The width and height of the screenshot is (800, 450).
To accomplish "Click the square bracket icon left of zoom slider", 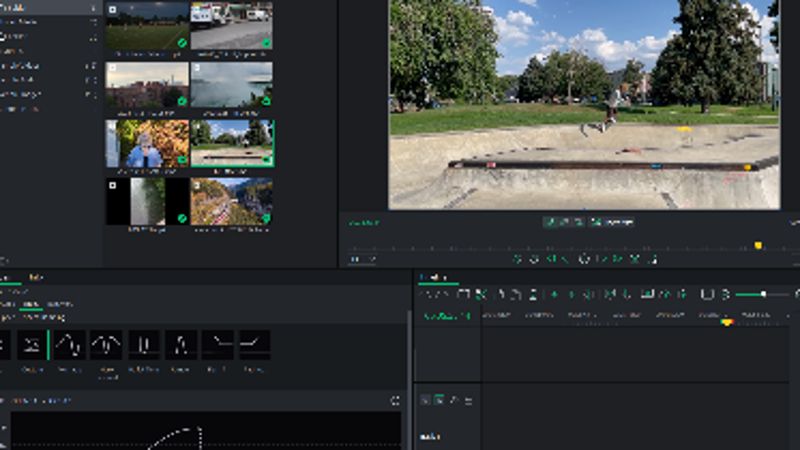I will pyautogui.click(x=707, y=294).
